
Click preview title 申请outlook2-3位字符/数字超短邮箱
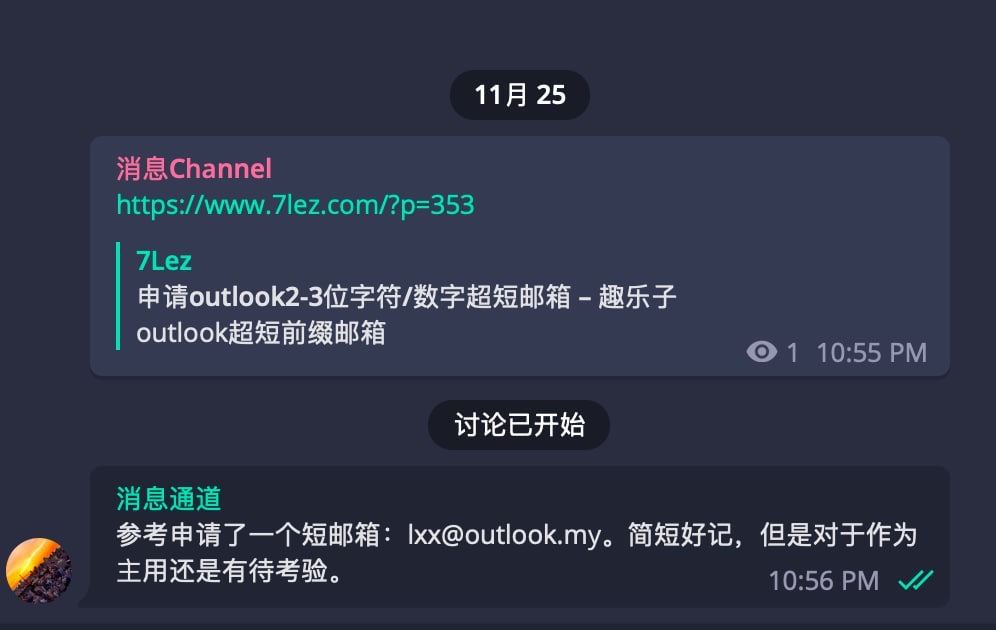coord(354,297)
